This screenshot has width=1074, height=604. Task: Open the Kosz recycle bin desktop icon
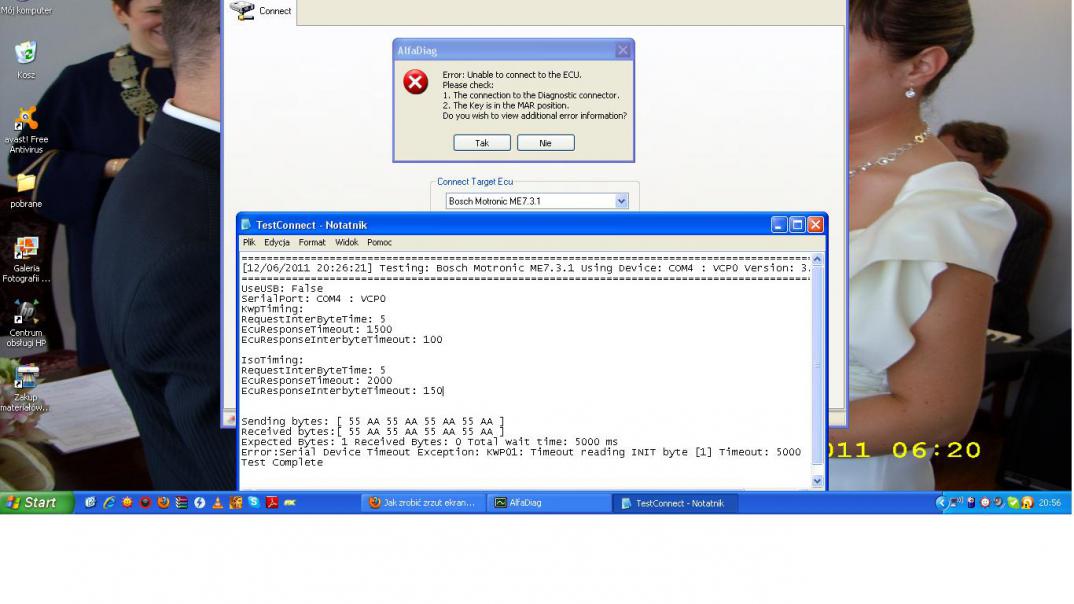(26, 59)
